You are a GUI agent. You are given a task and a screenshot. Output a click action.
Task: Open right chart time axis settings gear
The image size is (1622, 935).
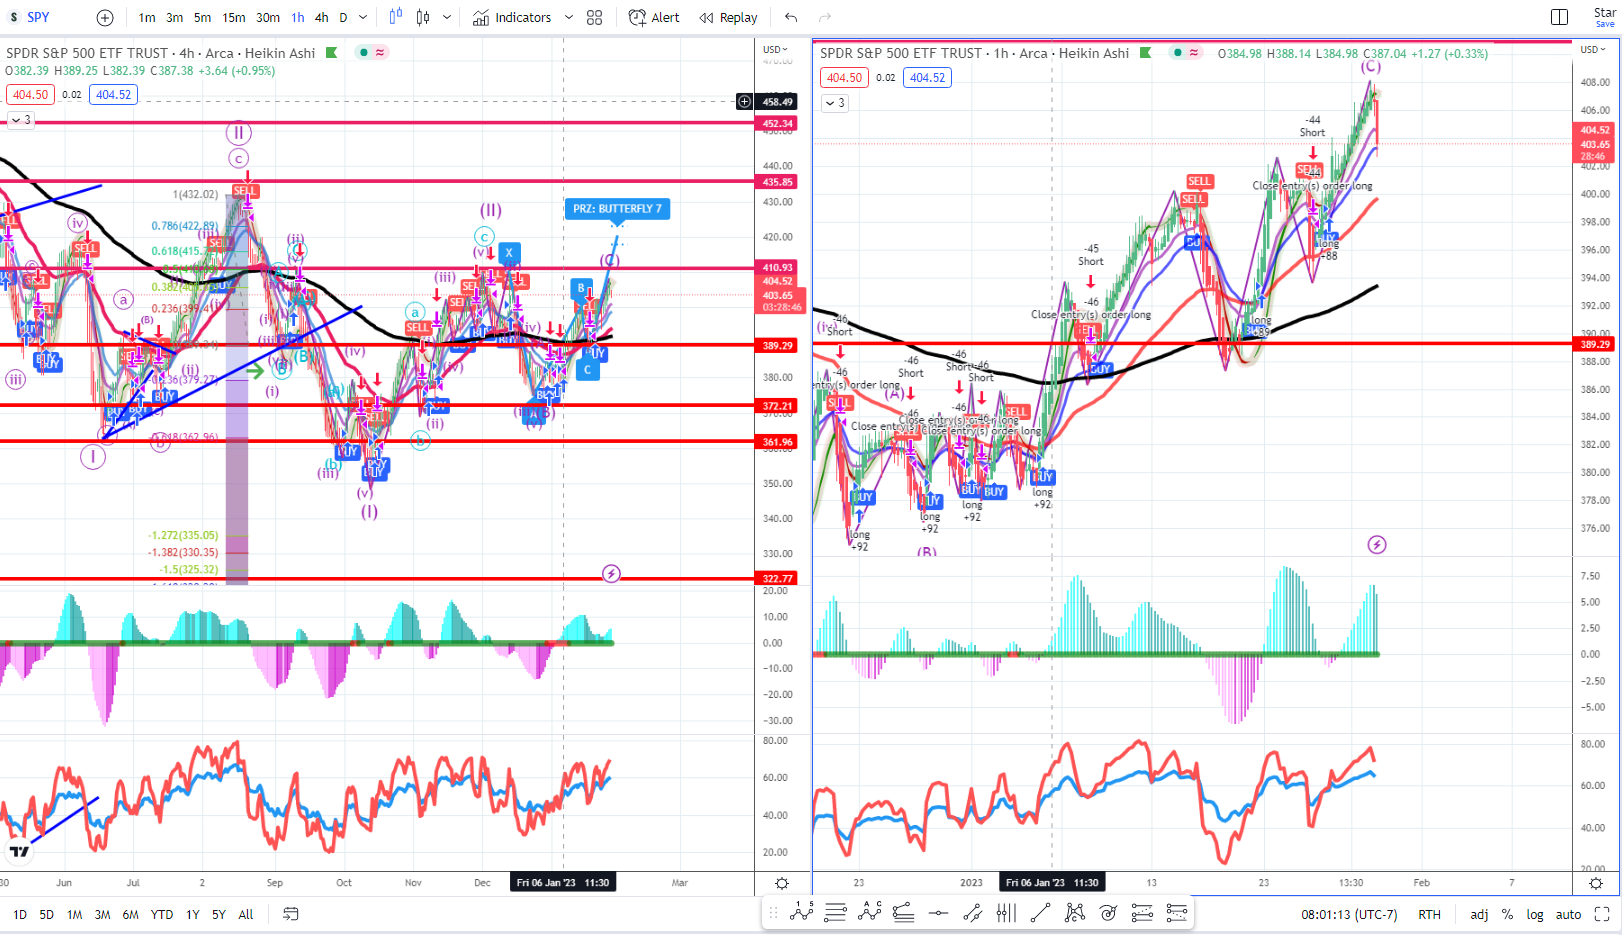click(x=1596, y=883)
